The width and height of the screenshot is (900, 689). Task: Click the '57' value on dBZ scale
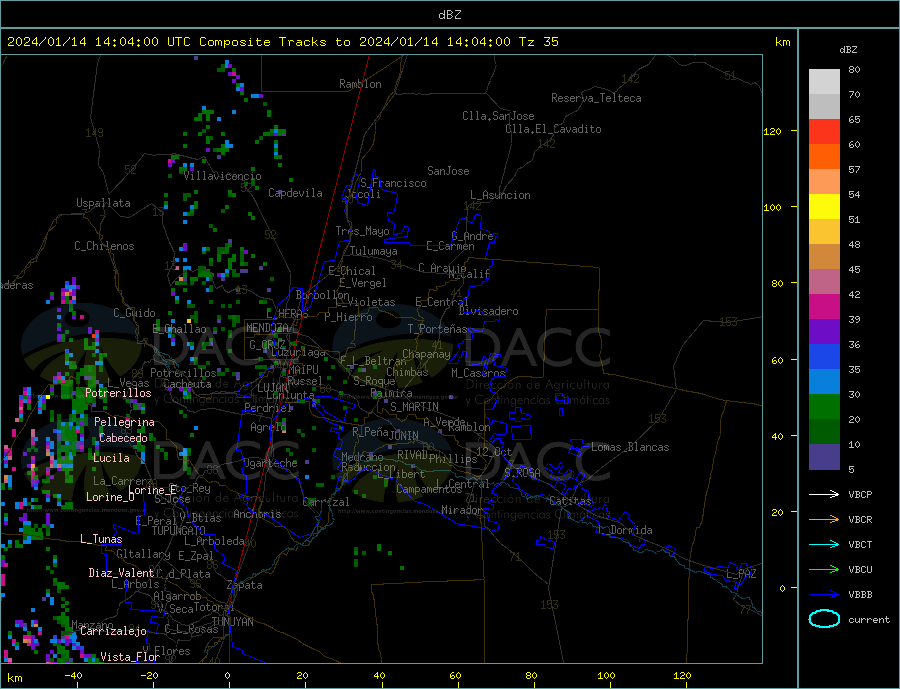854,169
